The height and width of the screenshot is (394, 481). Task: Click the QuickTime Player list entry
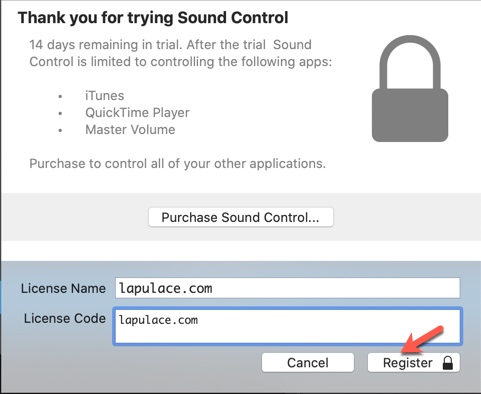(137, 113)
